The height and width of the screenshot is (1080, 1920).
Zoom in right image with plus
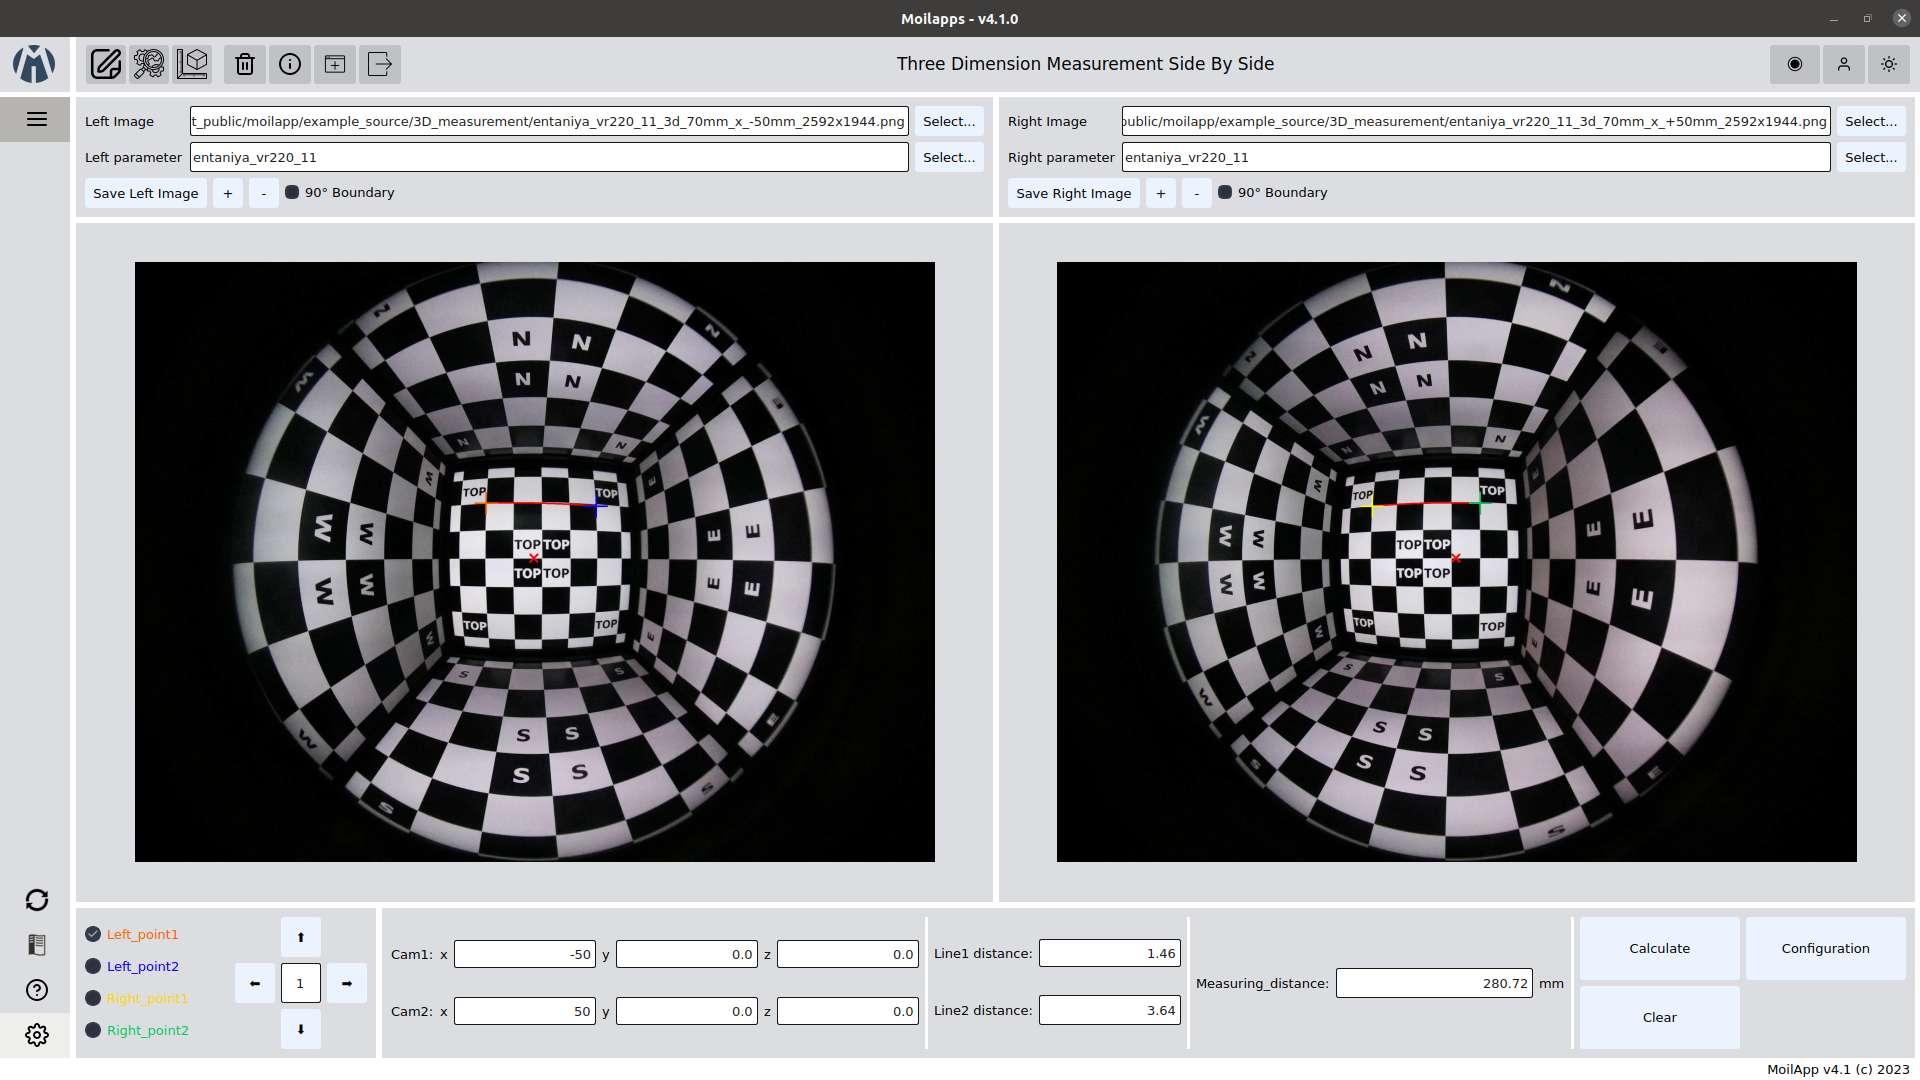(x=1161, y=193)
